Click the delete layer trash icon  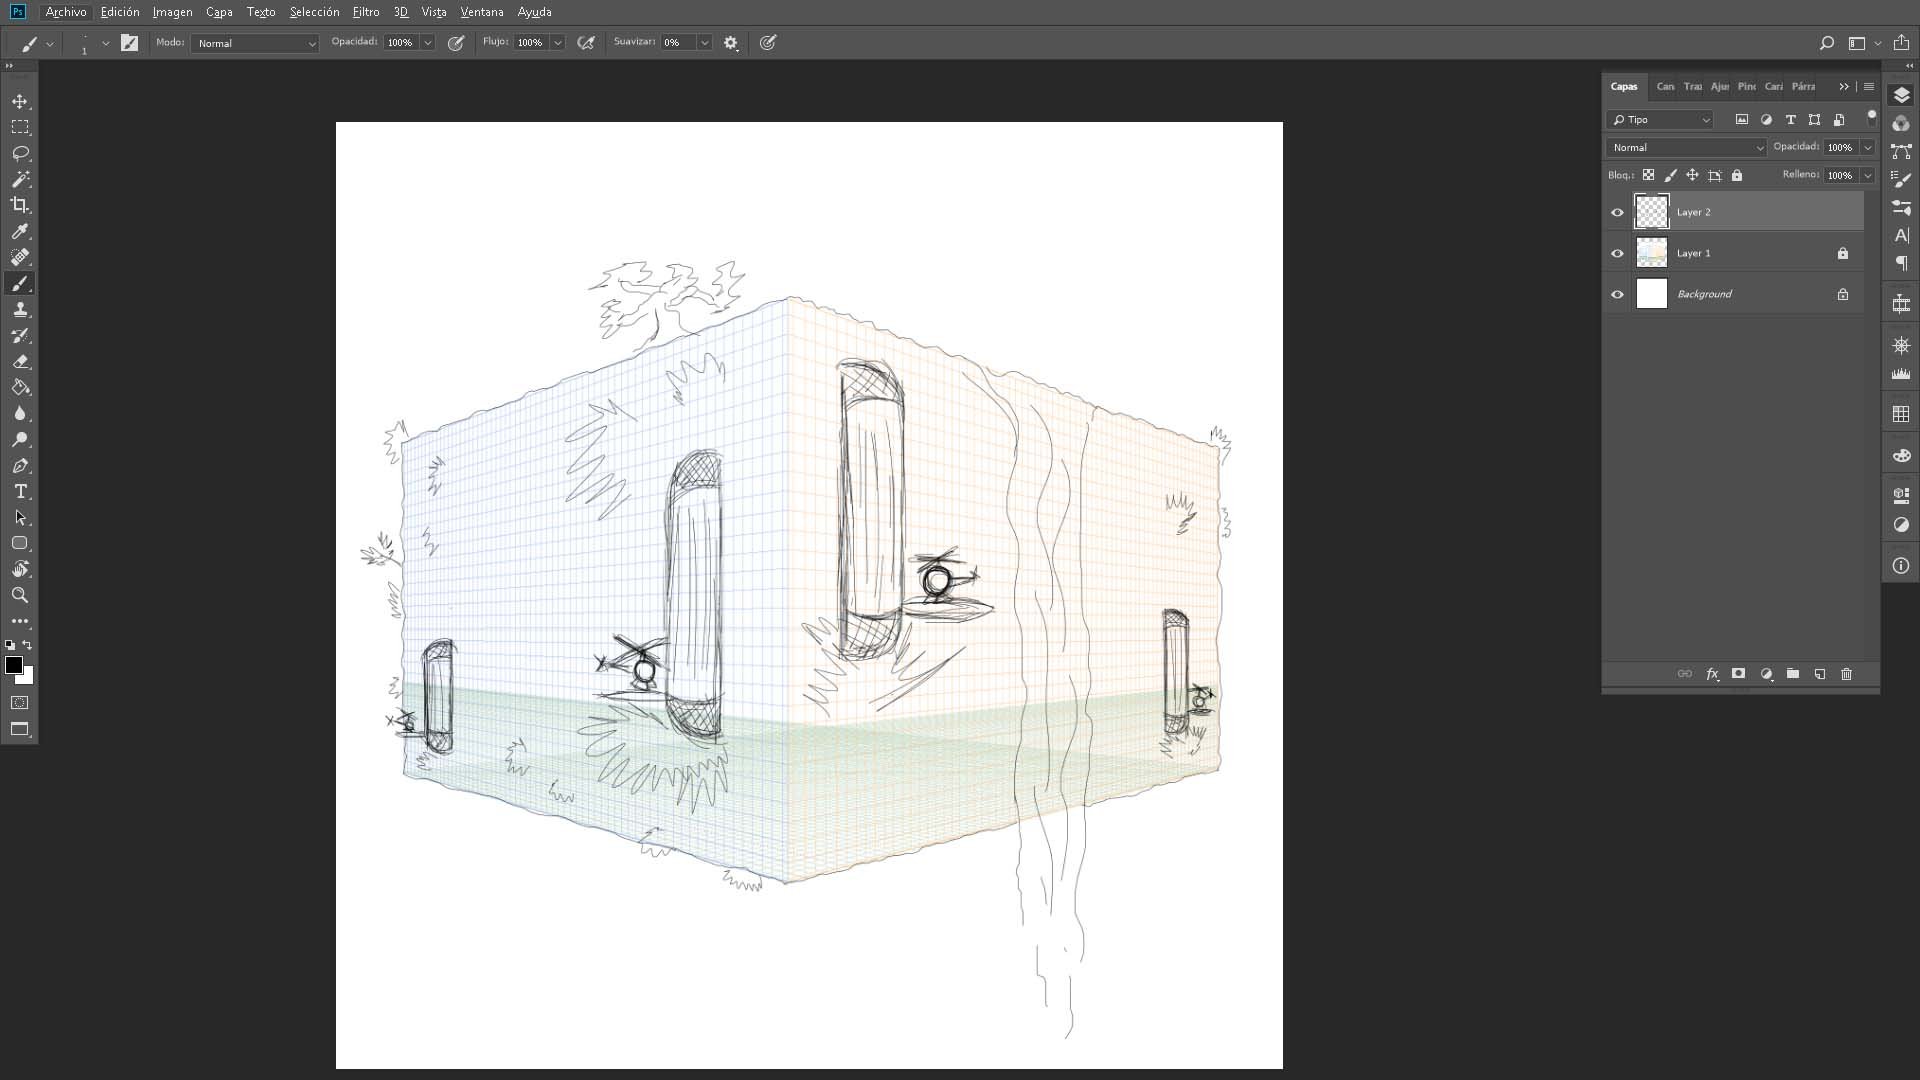click(x=1846, y=674)
